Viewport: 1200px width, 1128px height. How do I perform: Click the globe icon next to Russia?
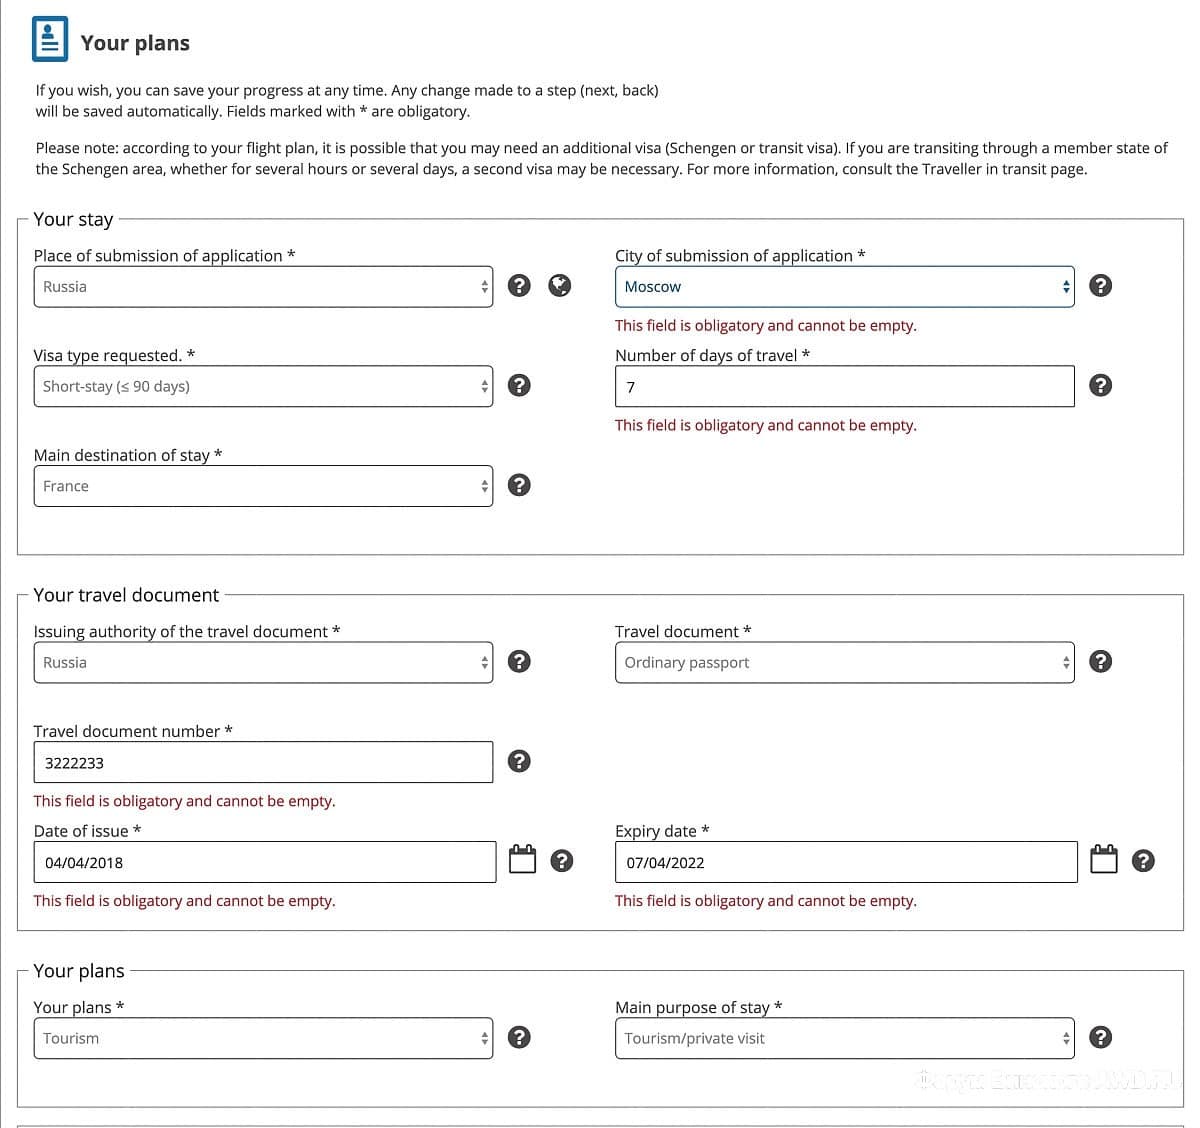pos(560,286)
